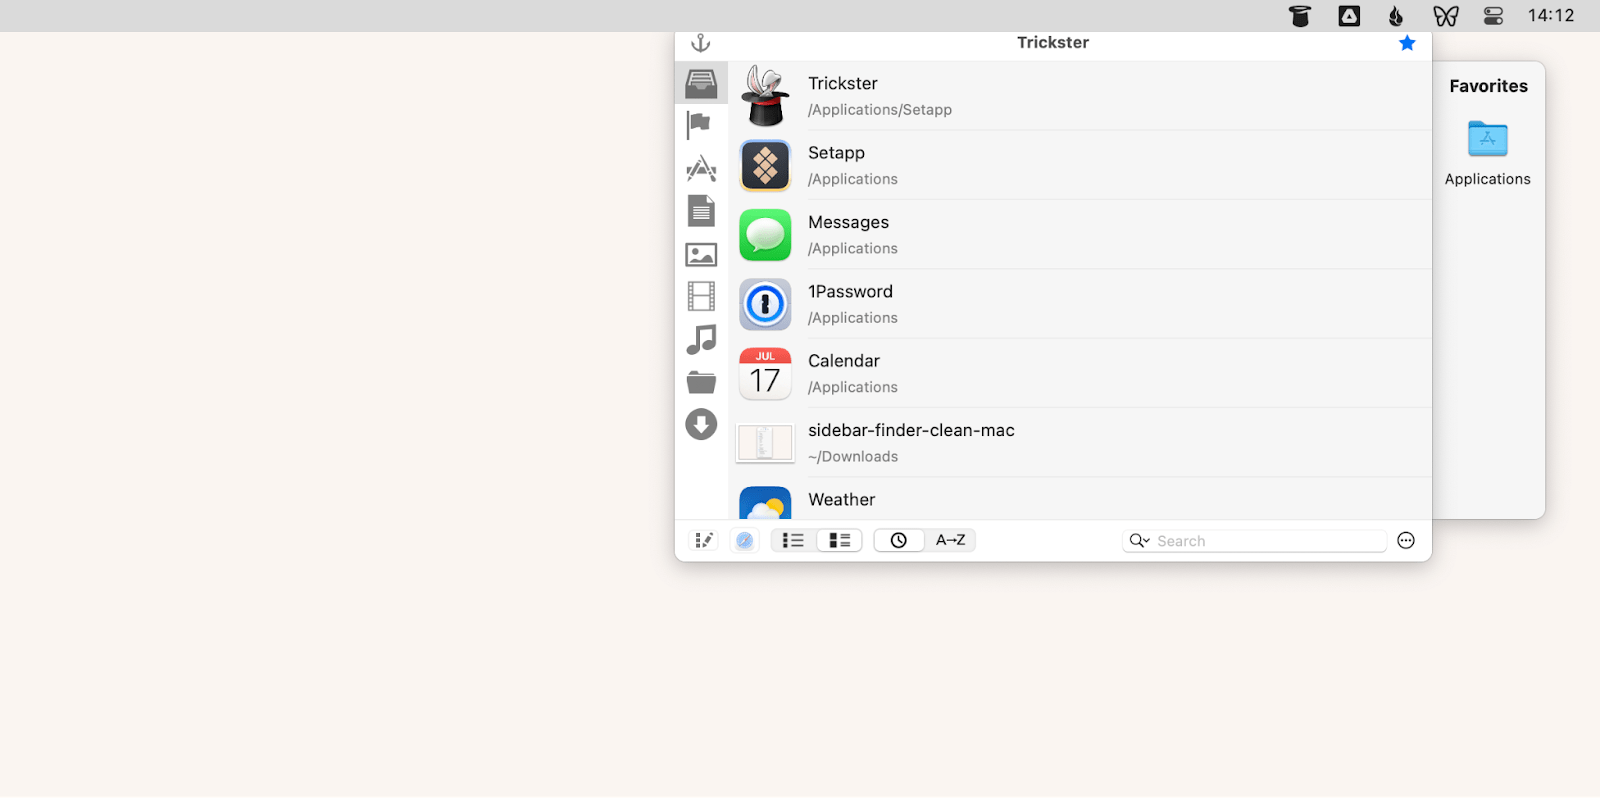The height and width of the screenshot is (798, 1600).
Task: Select the Folders filter sidebar icon
Action: [x=701, y=382]
